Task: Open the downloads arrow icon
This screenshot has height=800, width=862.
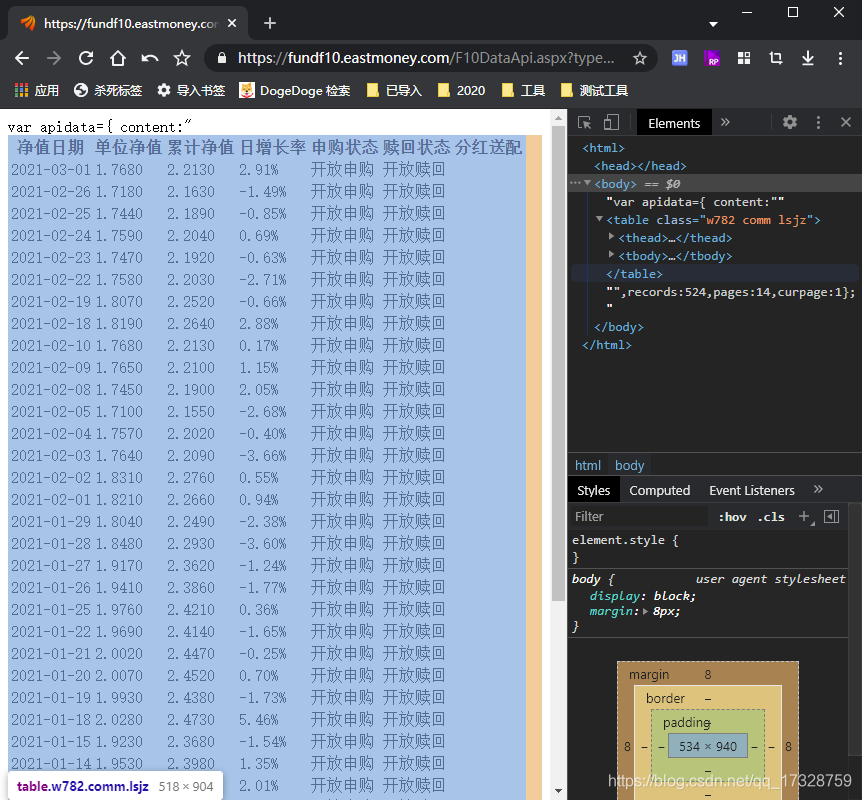Action: [807, 58]
